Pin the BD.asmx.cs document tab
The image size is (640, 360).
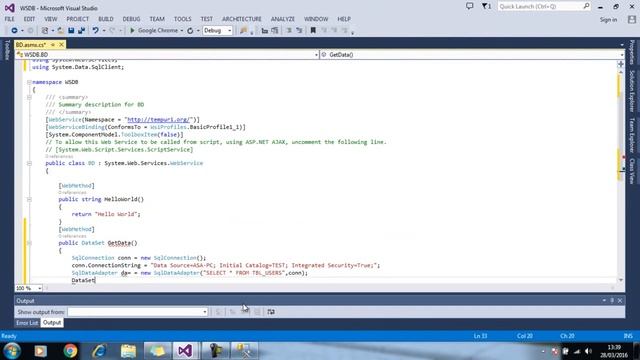[x=53, y=44]
